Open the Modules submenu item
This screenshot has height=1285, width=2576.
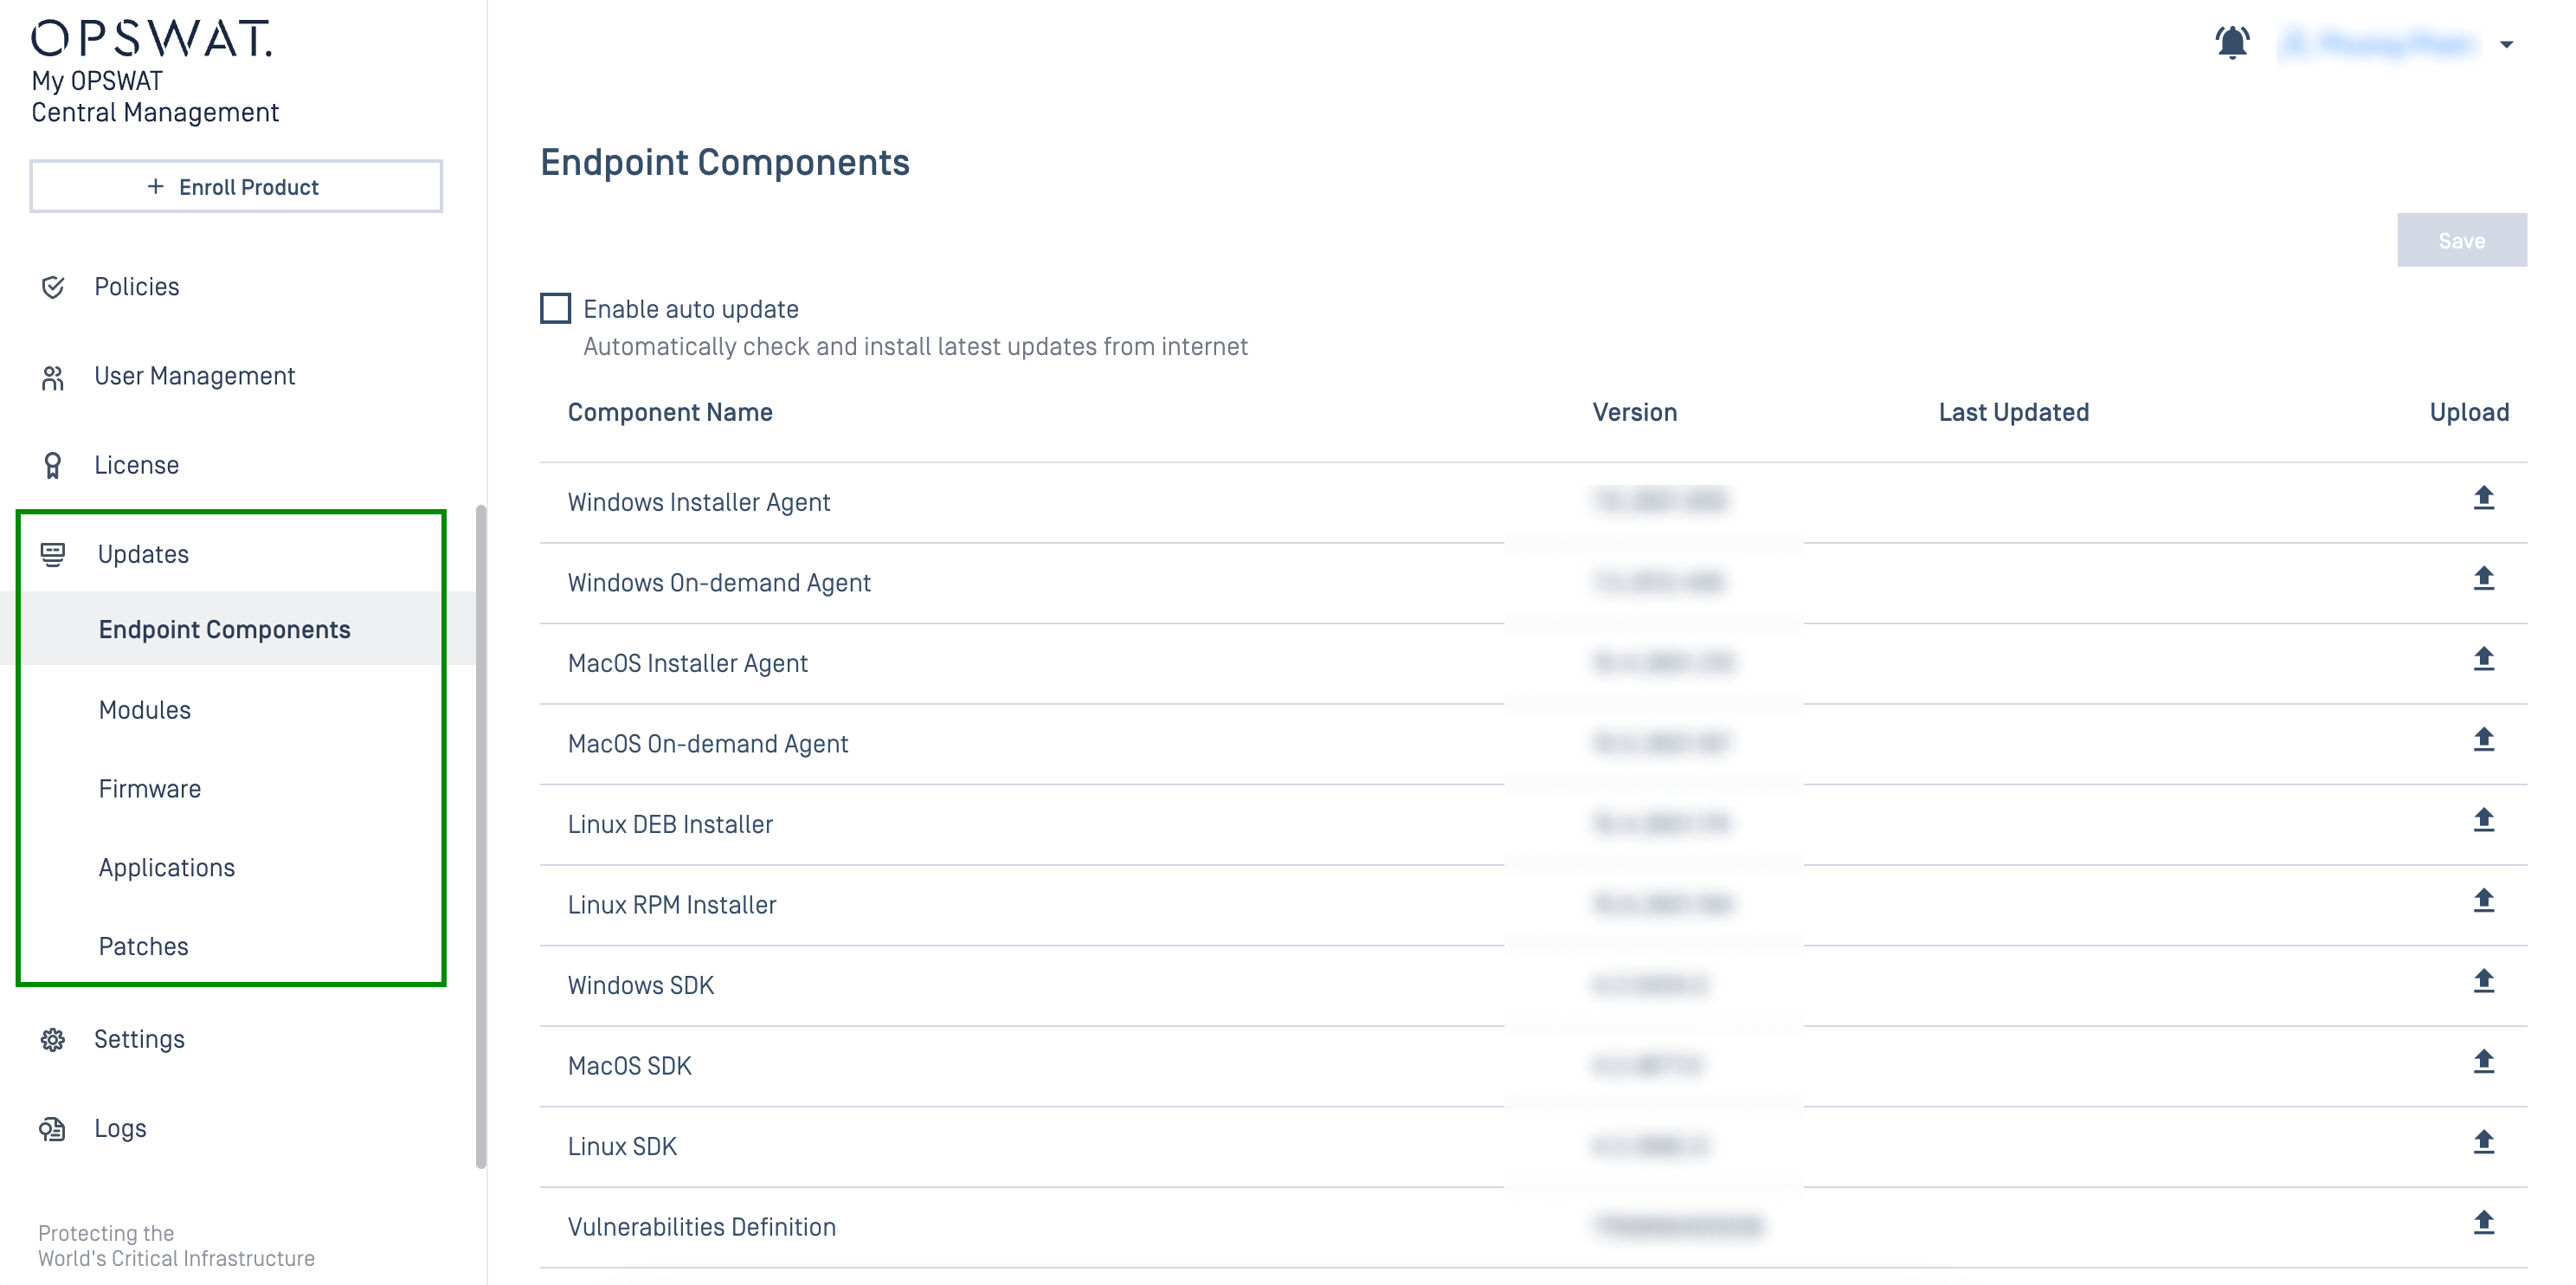145,710
